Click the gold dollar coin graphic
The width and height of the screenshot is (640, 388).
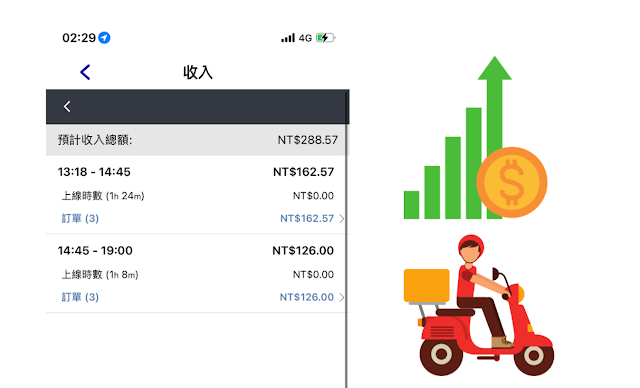[x=512, y=182]
